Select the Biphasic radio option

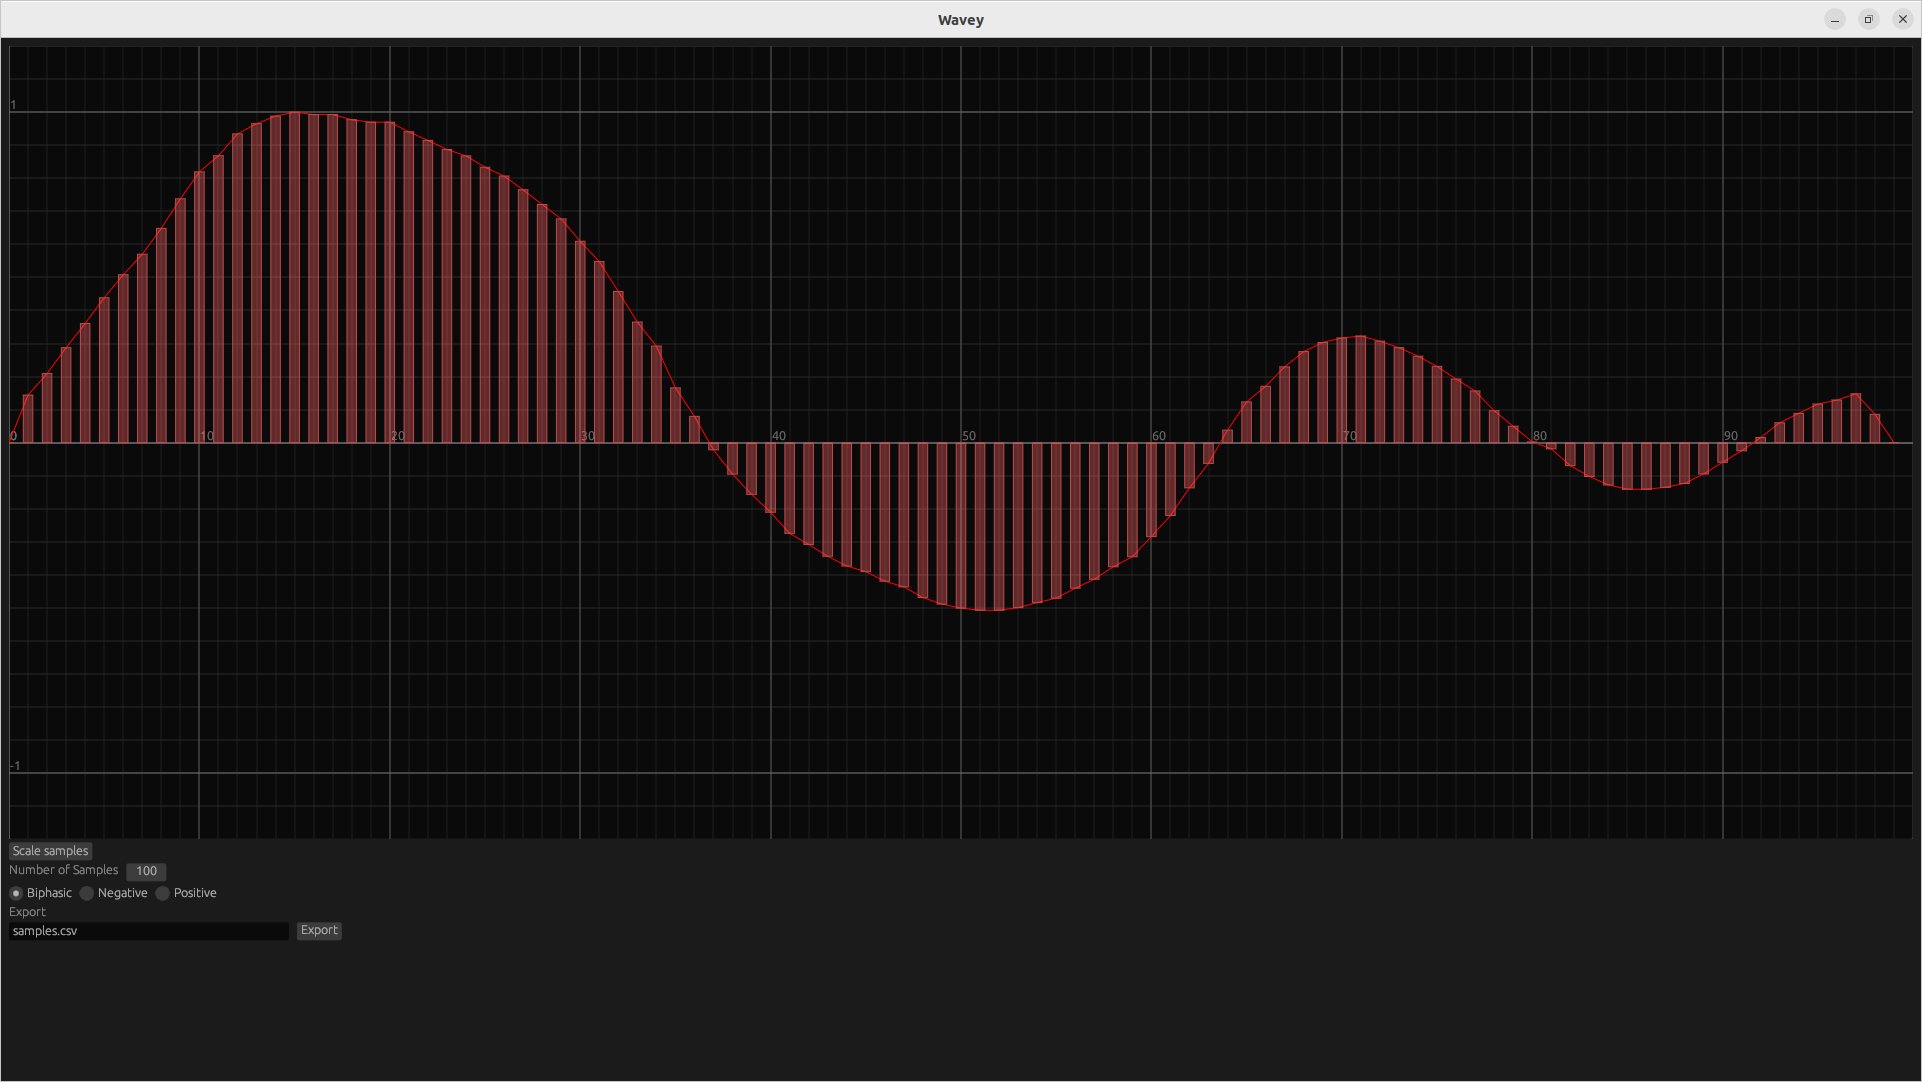(16, 893)
